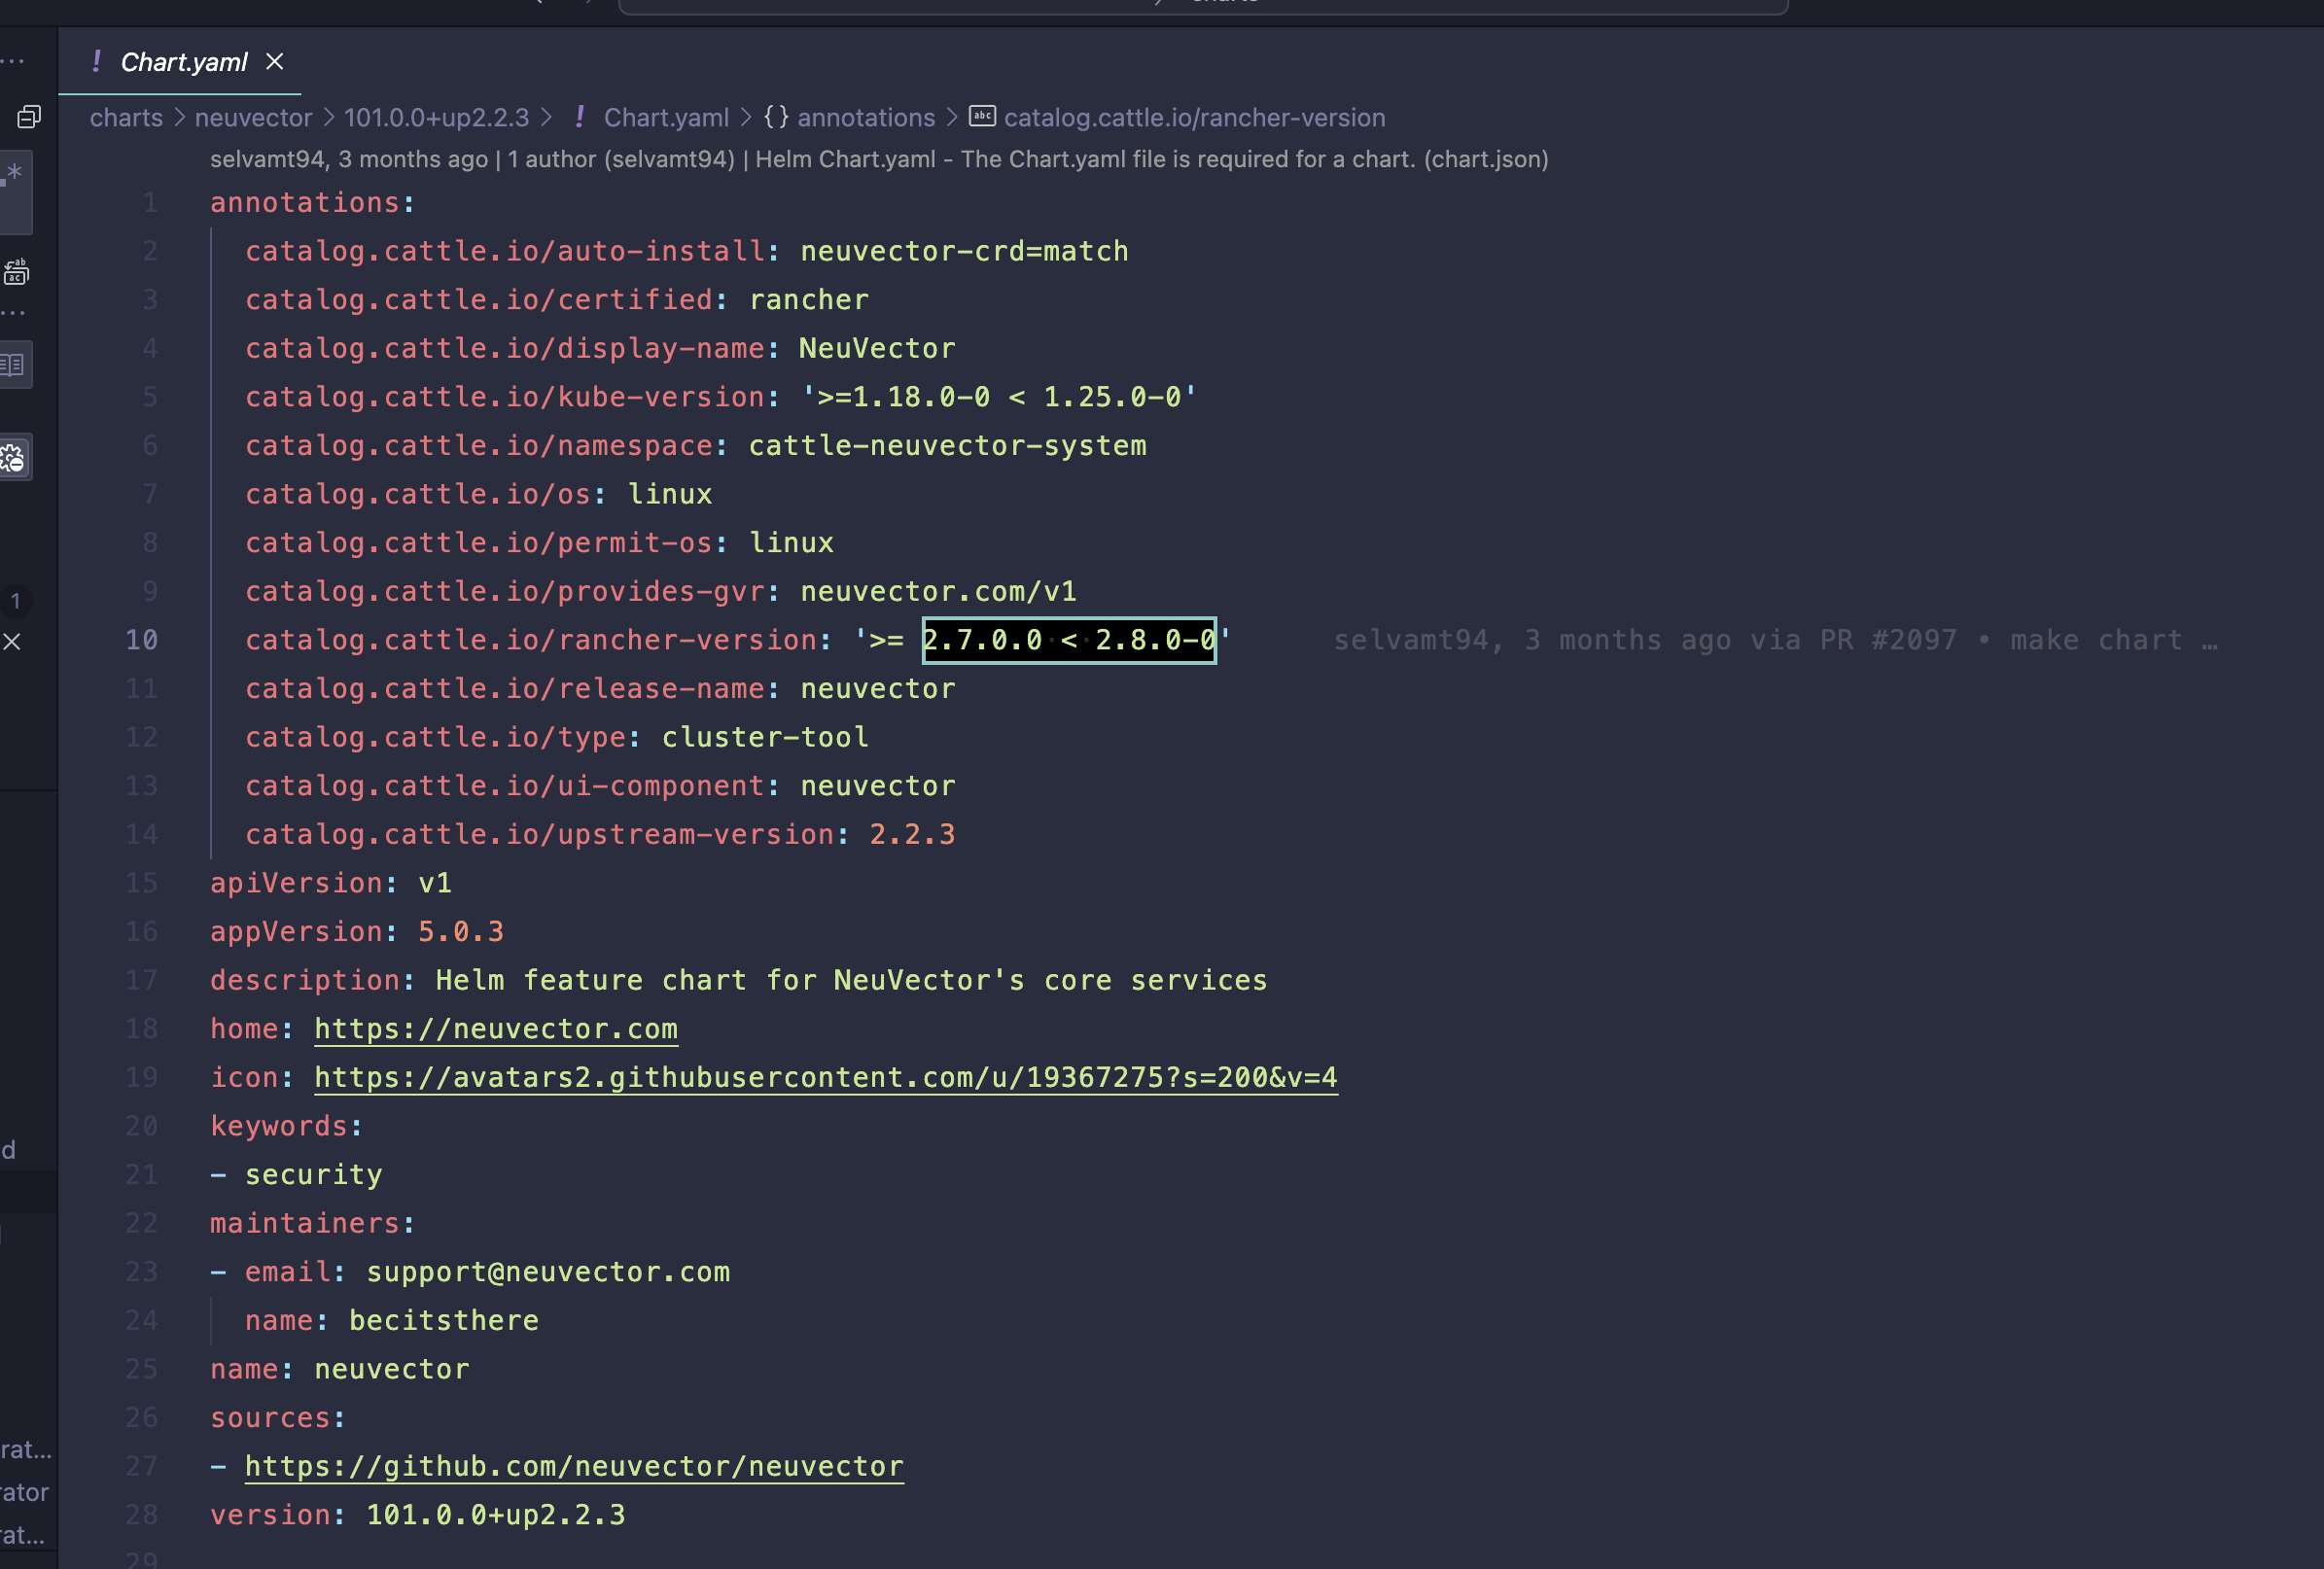Click the X icon below the notification badge
Image resolution: width=2324 pixels, height=1569 pixels.
13,642
